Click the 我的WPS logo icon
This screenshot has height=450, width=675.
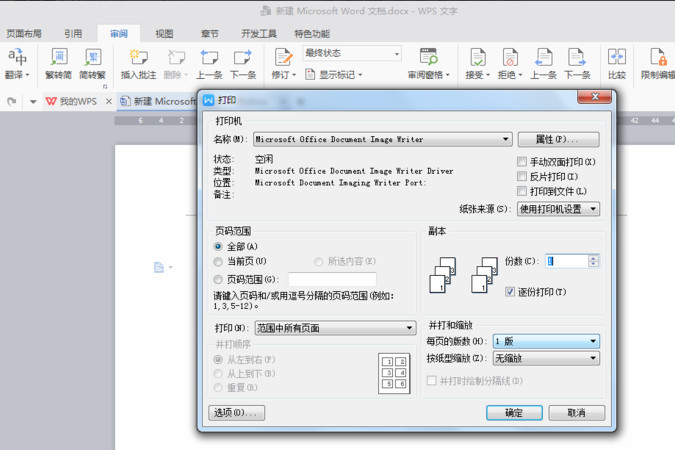[x=51, y=101]
